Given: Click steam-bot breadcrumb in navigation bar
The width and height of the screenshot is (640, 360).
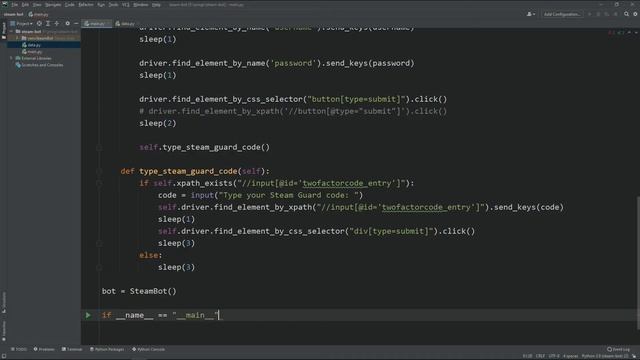Looking at the screenshot, I should pos(13,14).
